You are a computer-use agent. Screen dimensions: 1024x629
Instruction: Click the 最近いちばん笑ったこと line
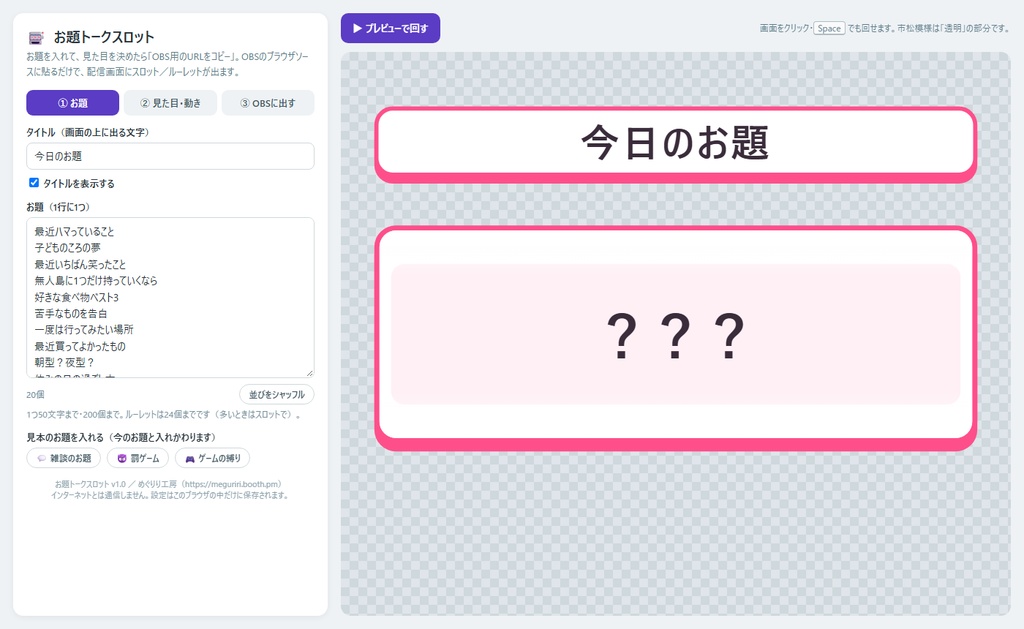click(x=80, y=264)
